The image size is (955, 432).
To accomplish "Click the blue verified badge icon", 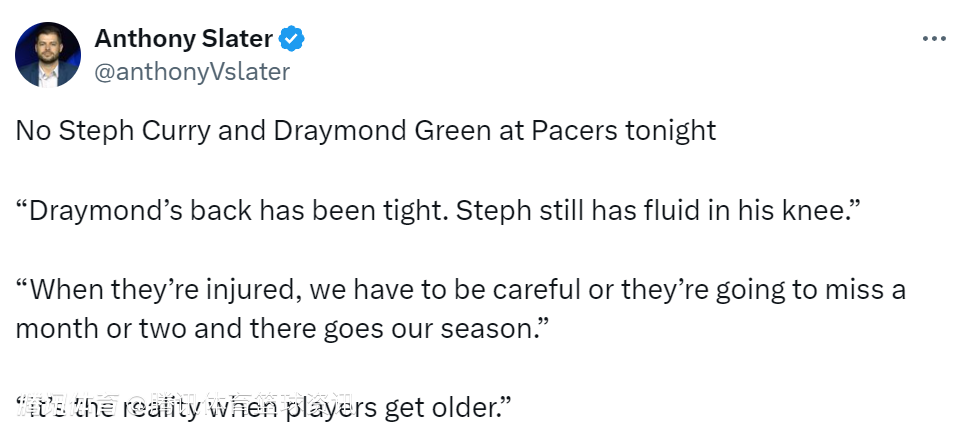I will point(292,39).
